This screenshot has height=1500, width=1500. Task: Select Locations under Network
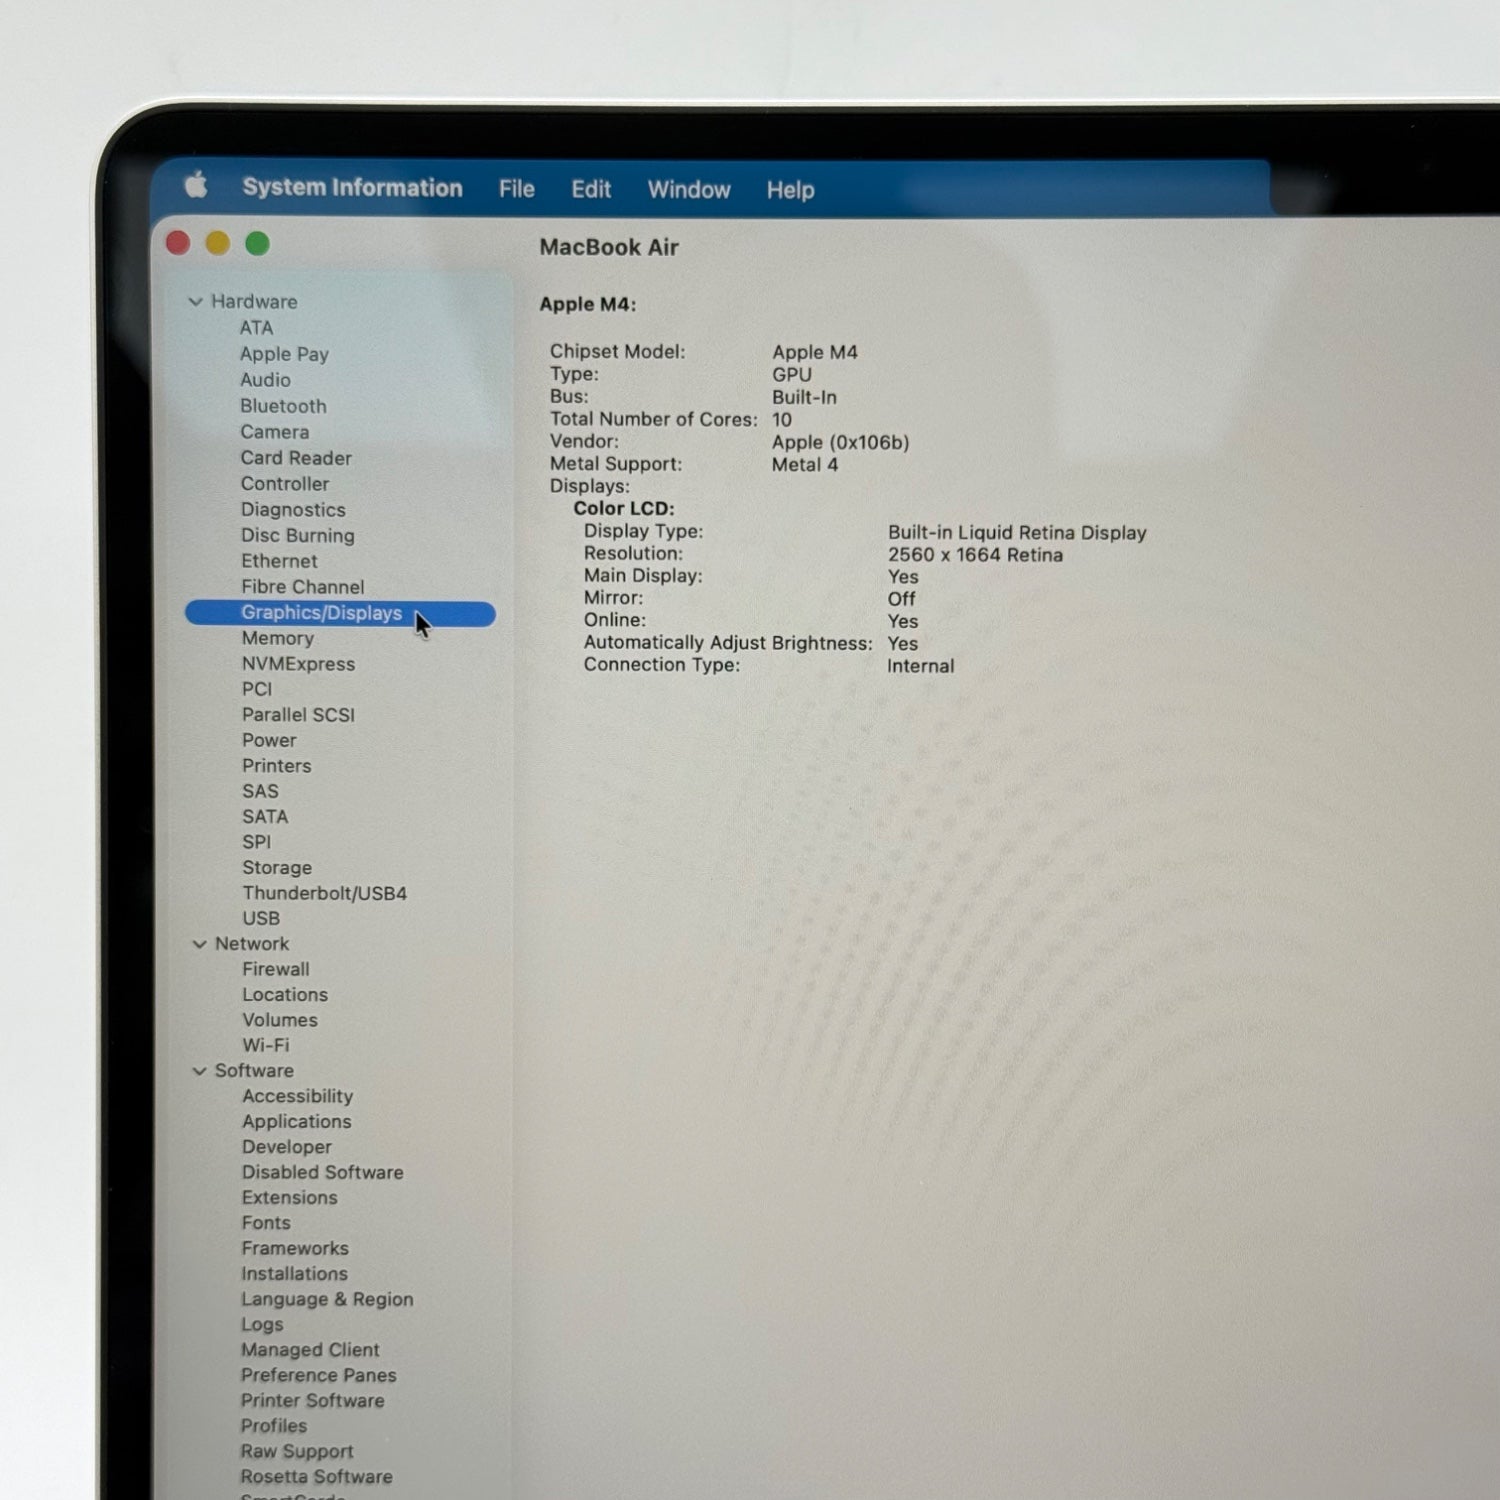285,995
